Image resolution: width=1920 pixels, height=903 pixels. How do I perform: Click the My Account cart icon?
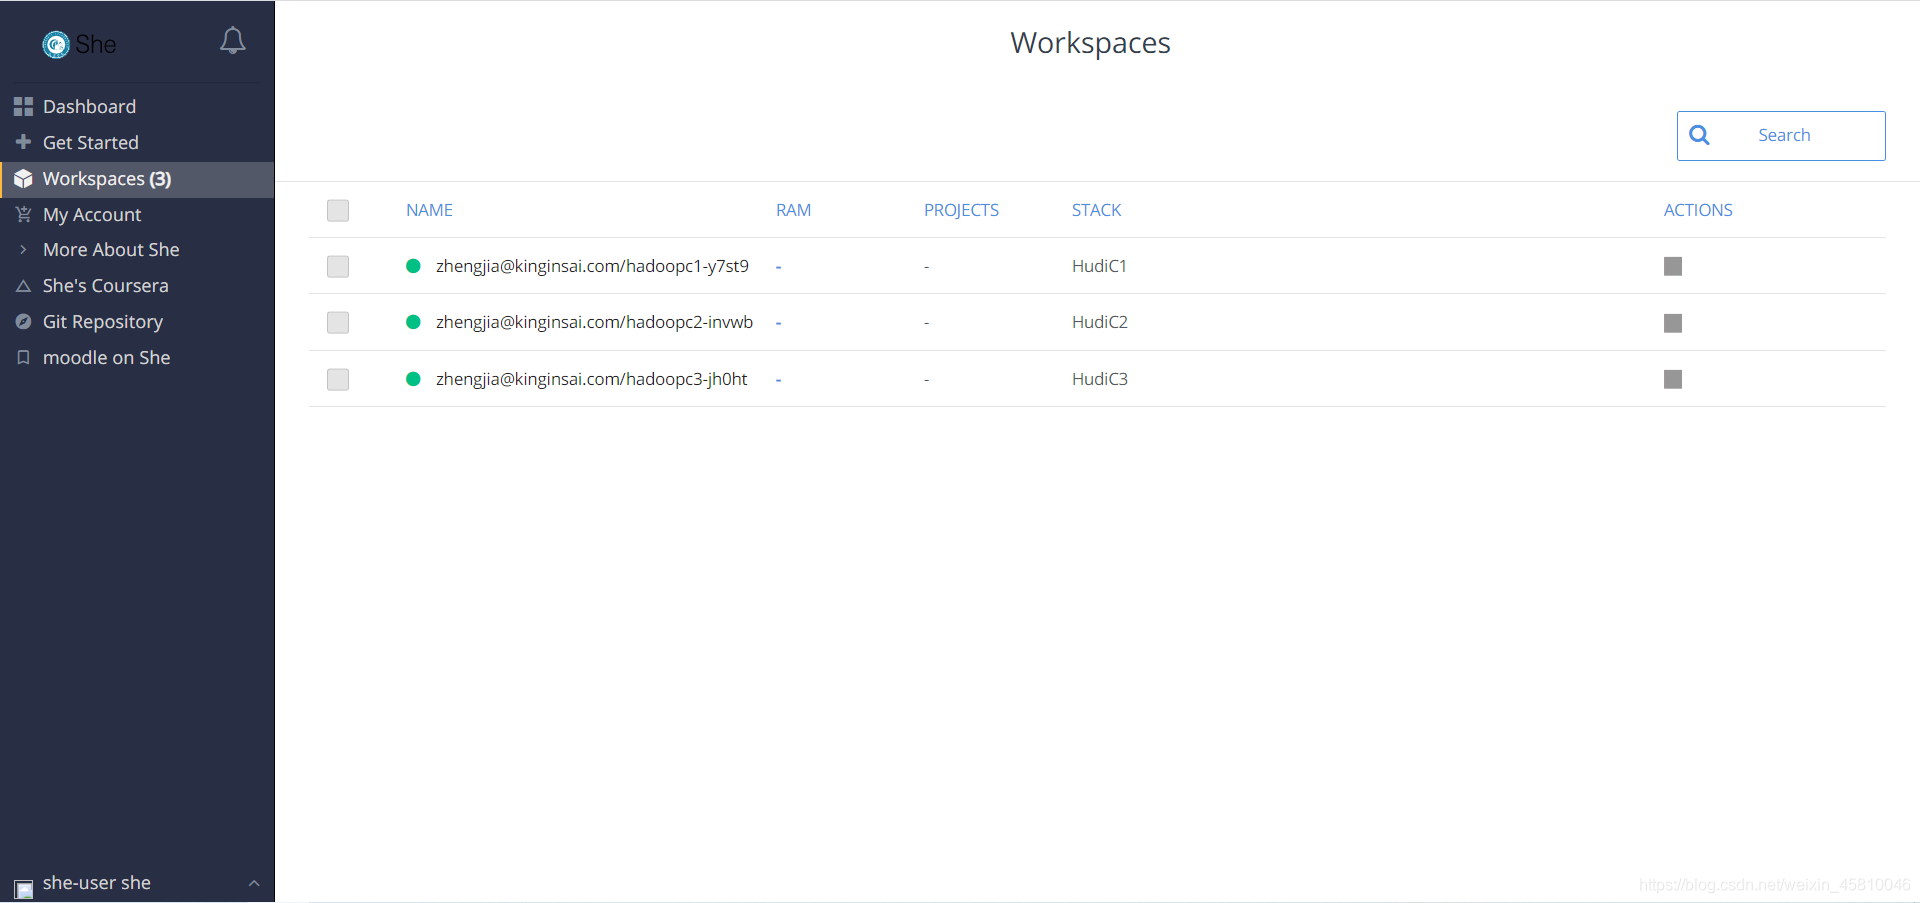tap(23, 214)
